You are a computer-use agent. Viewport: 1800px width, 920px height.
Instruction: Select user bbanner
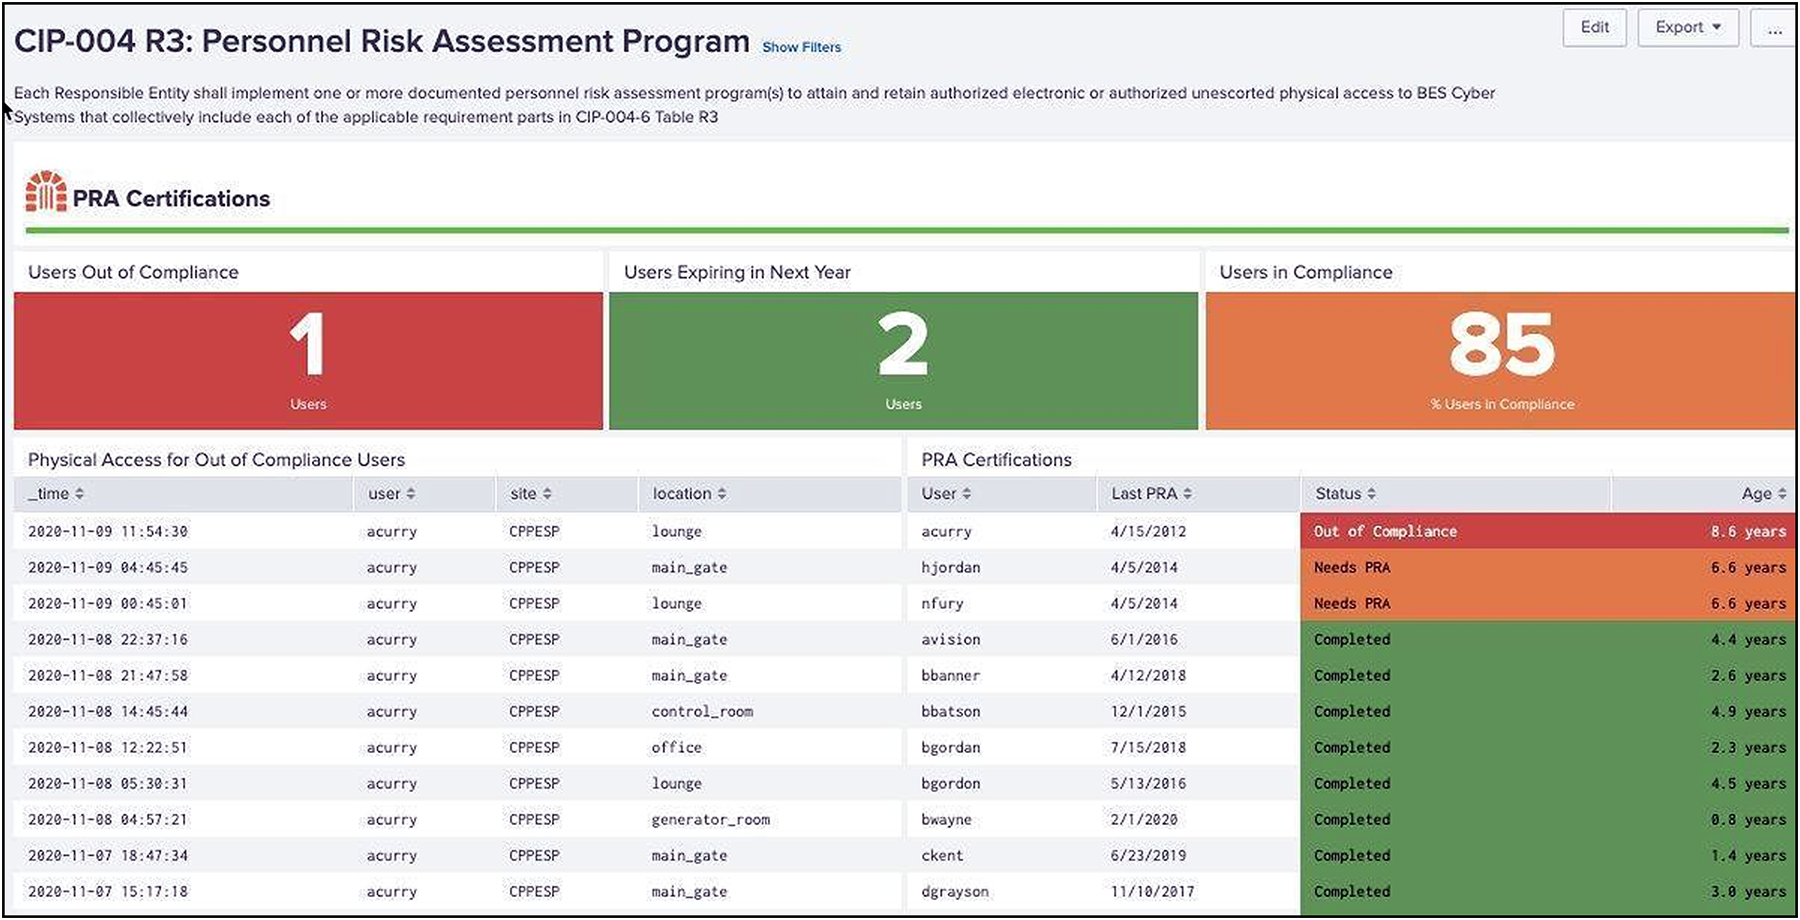click(x=951, y=676)
